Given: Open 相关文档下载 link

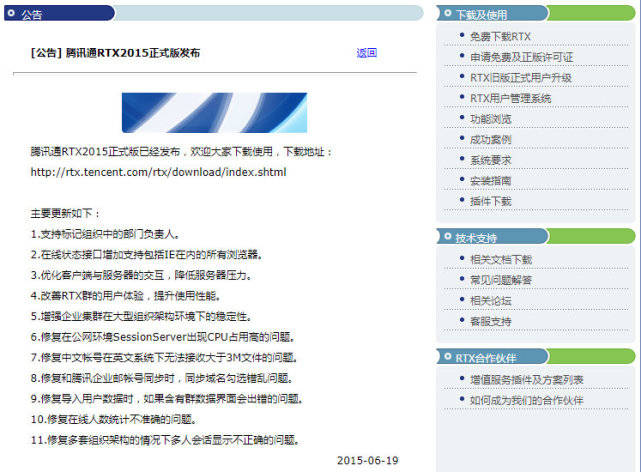Looking at the screenshot, I should point(501,259).
